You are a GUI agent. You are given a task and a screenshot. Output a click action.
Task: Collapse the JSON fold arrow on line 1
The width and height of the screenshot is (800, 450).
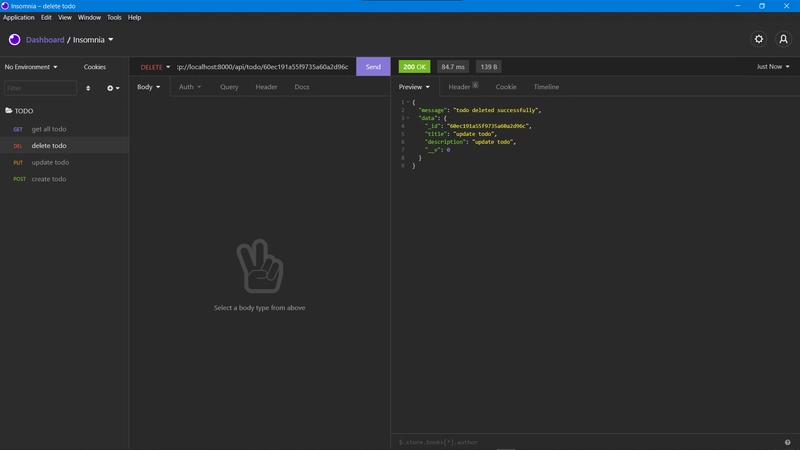click(x=408, y=102)
